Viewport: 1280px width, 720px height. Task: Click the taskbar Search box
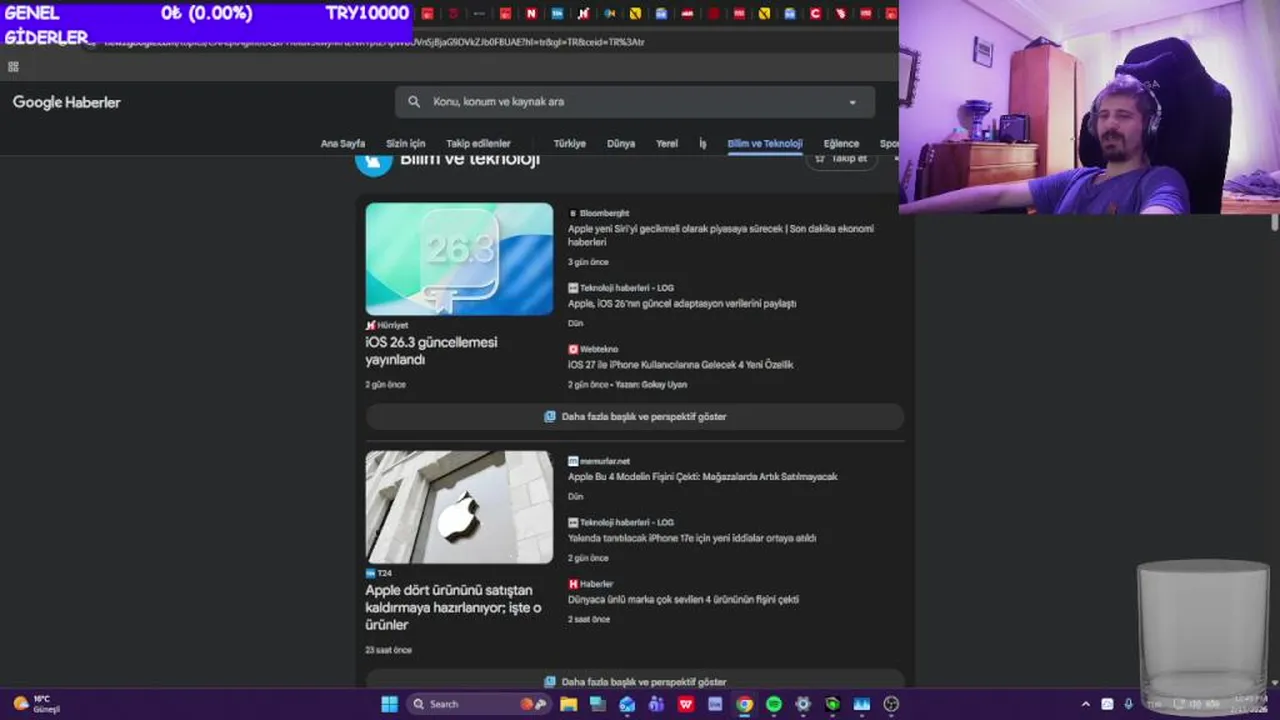pos(480,704)
